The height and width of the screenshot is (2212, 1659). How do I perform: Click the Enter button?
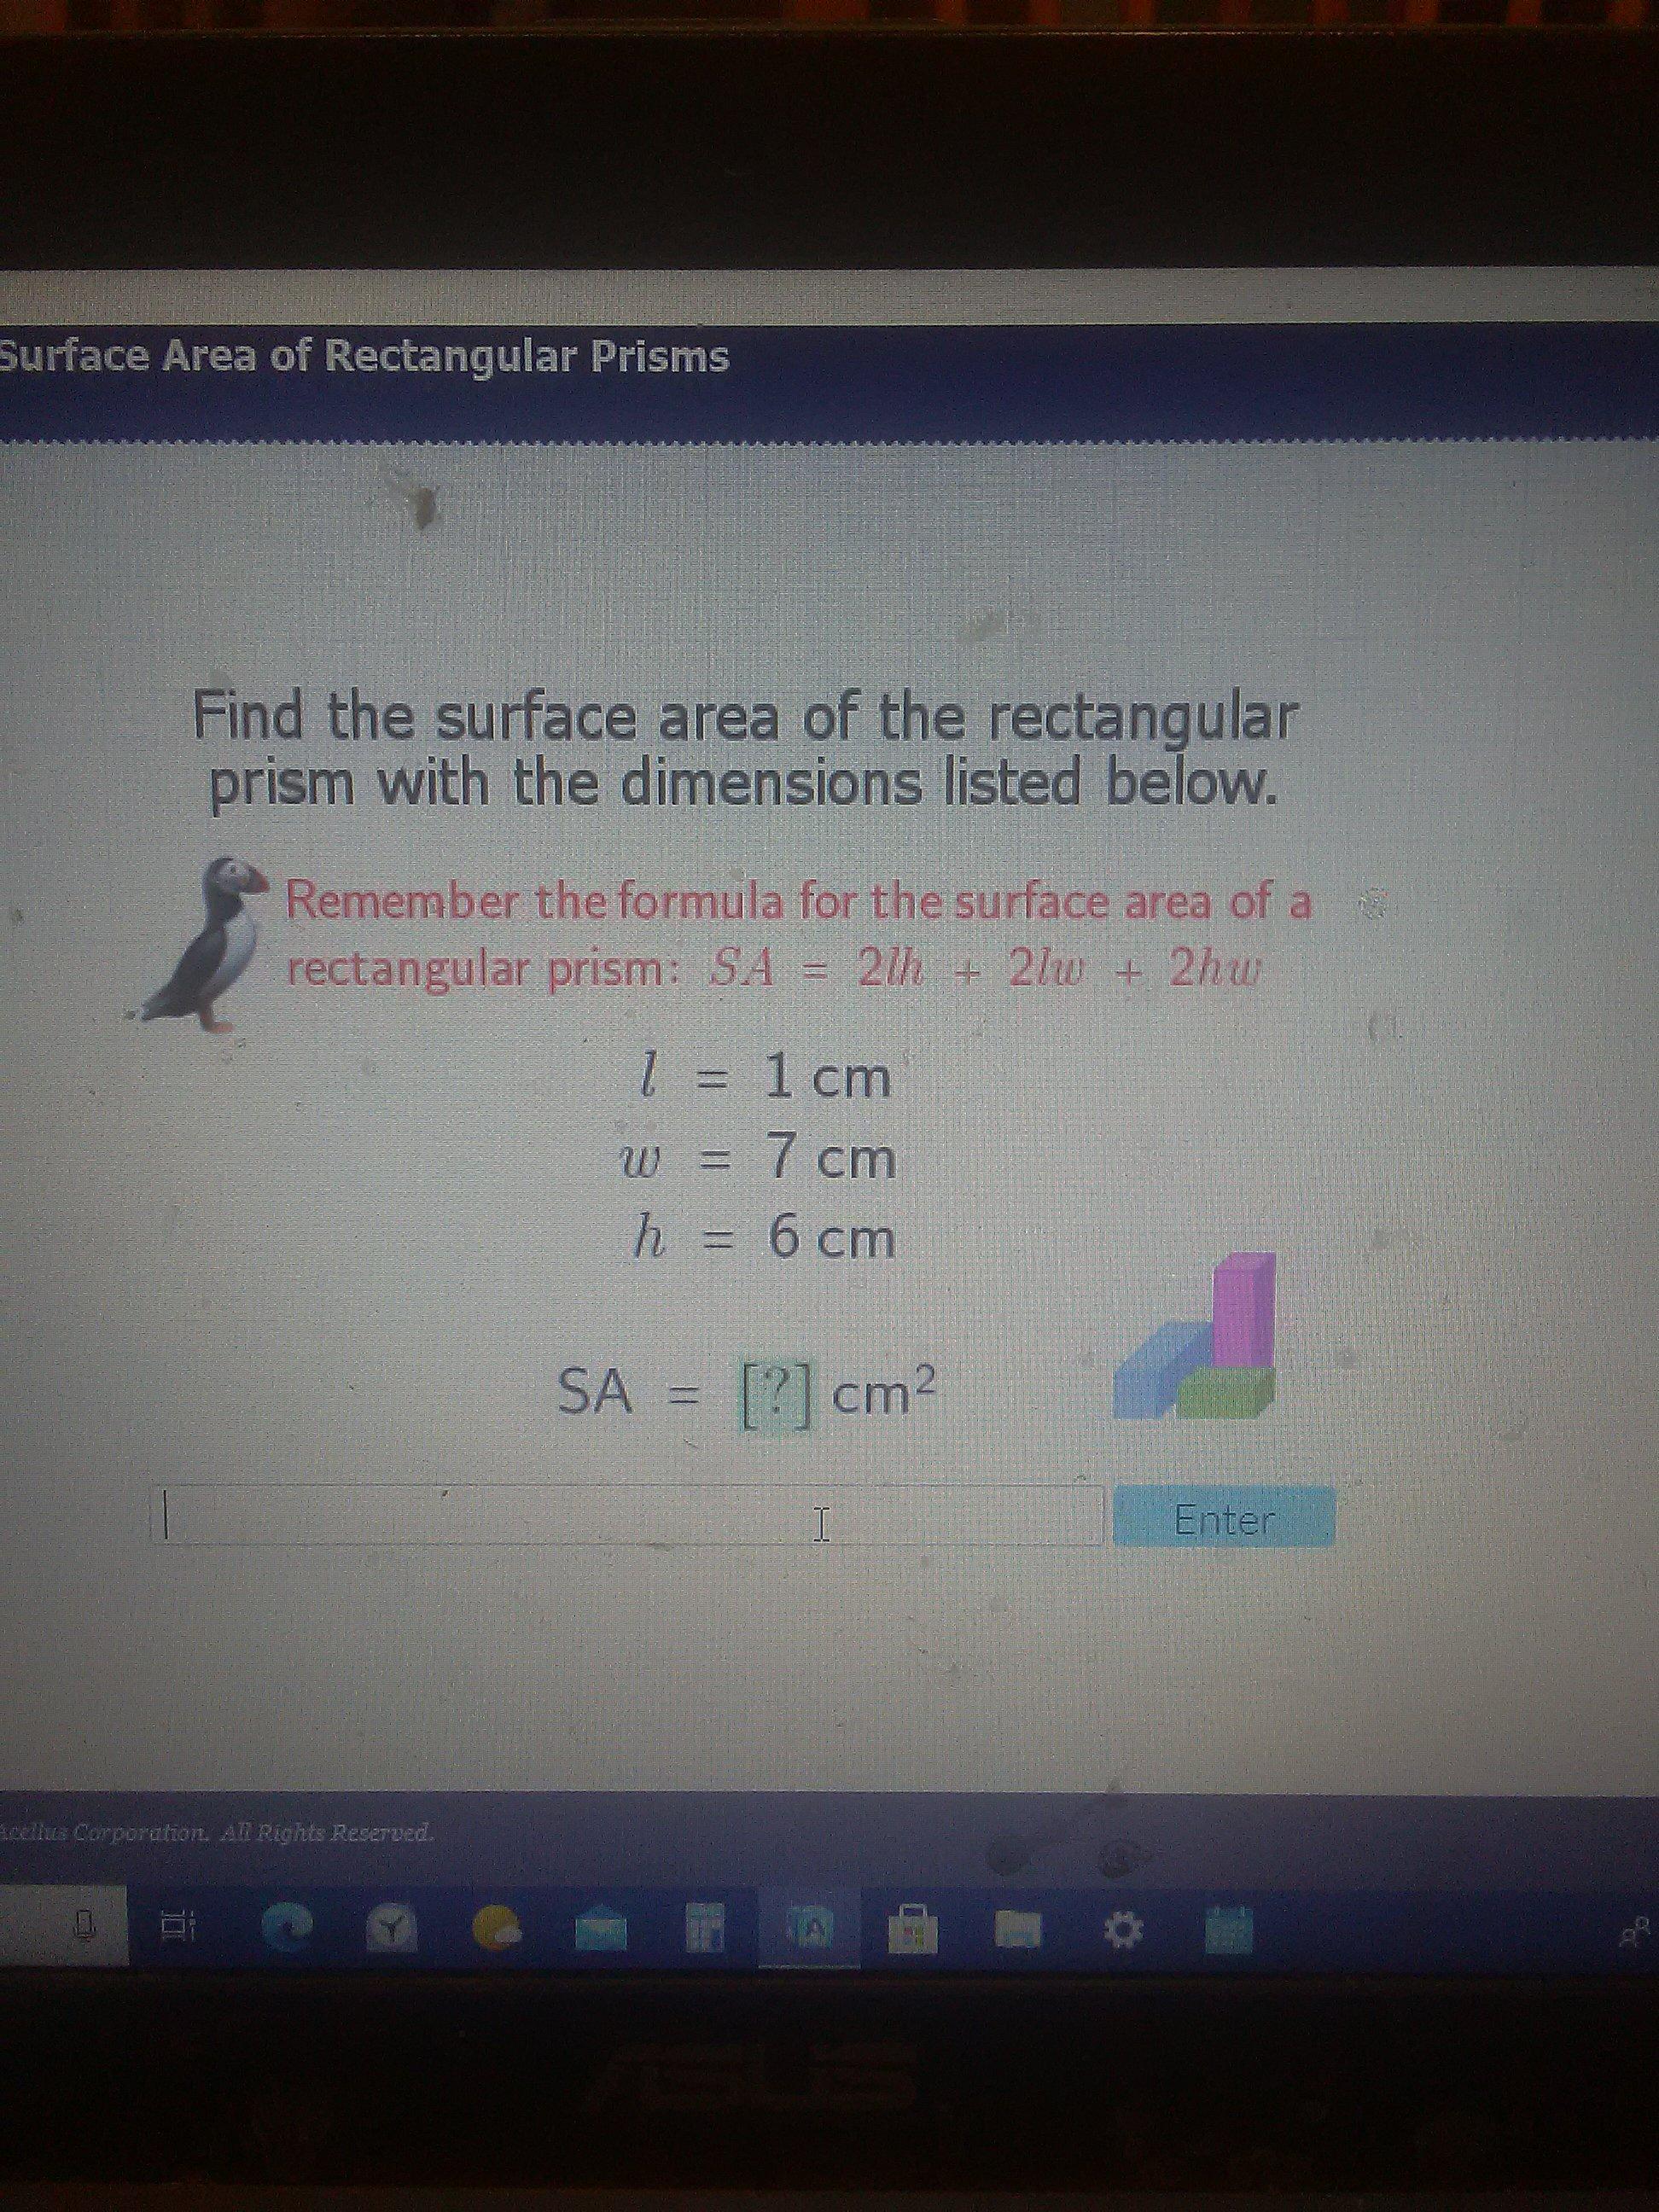[x=1223, y=1521]
